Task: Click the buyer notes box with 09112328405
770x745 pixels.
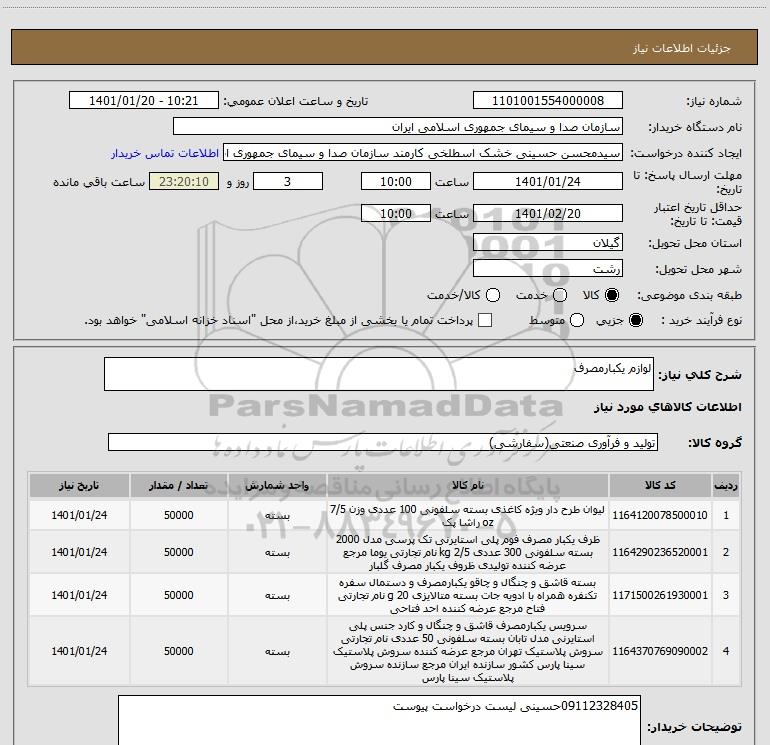Action: 379,719
